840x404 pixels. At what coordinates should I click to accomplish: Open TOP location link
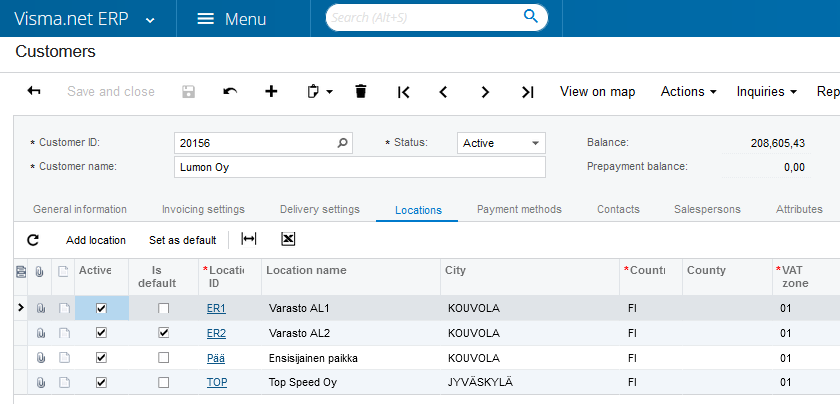pos(217,383)
